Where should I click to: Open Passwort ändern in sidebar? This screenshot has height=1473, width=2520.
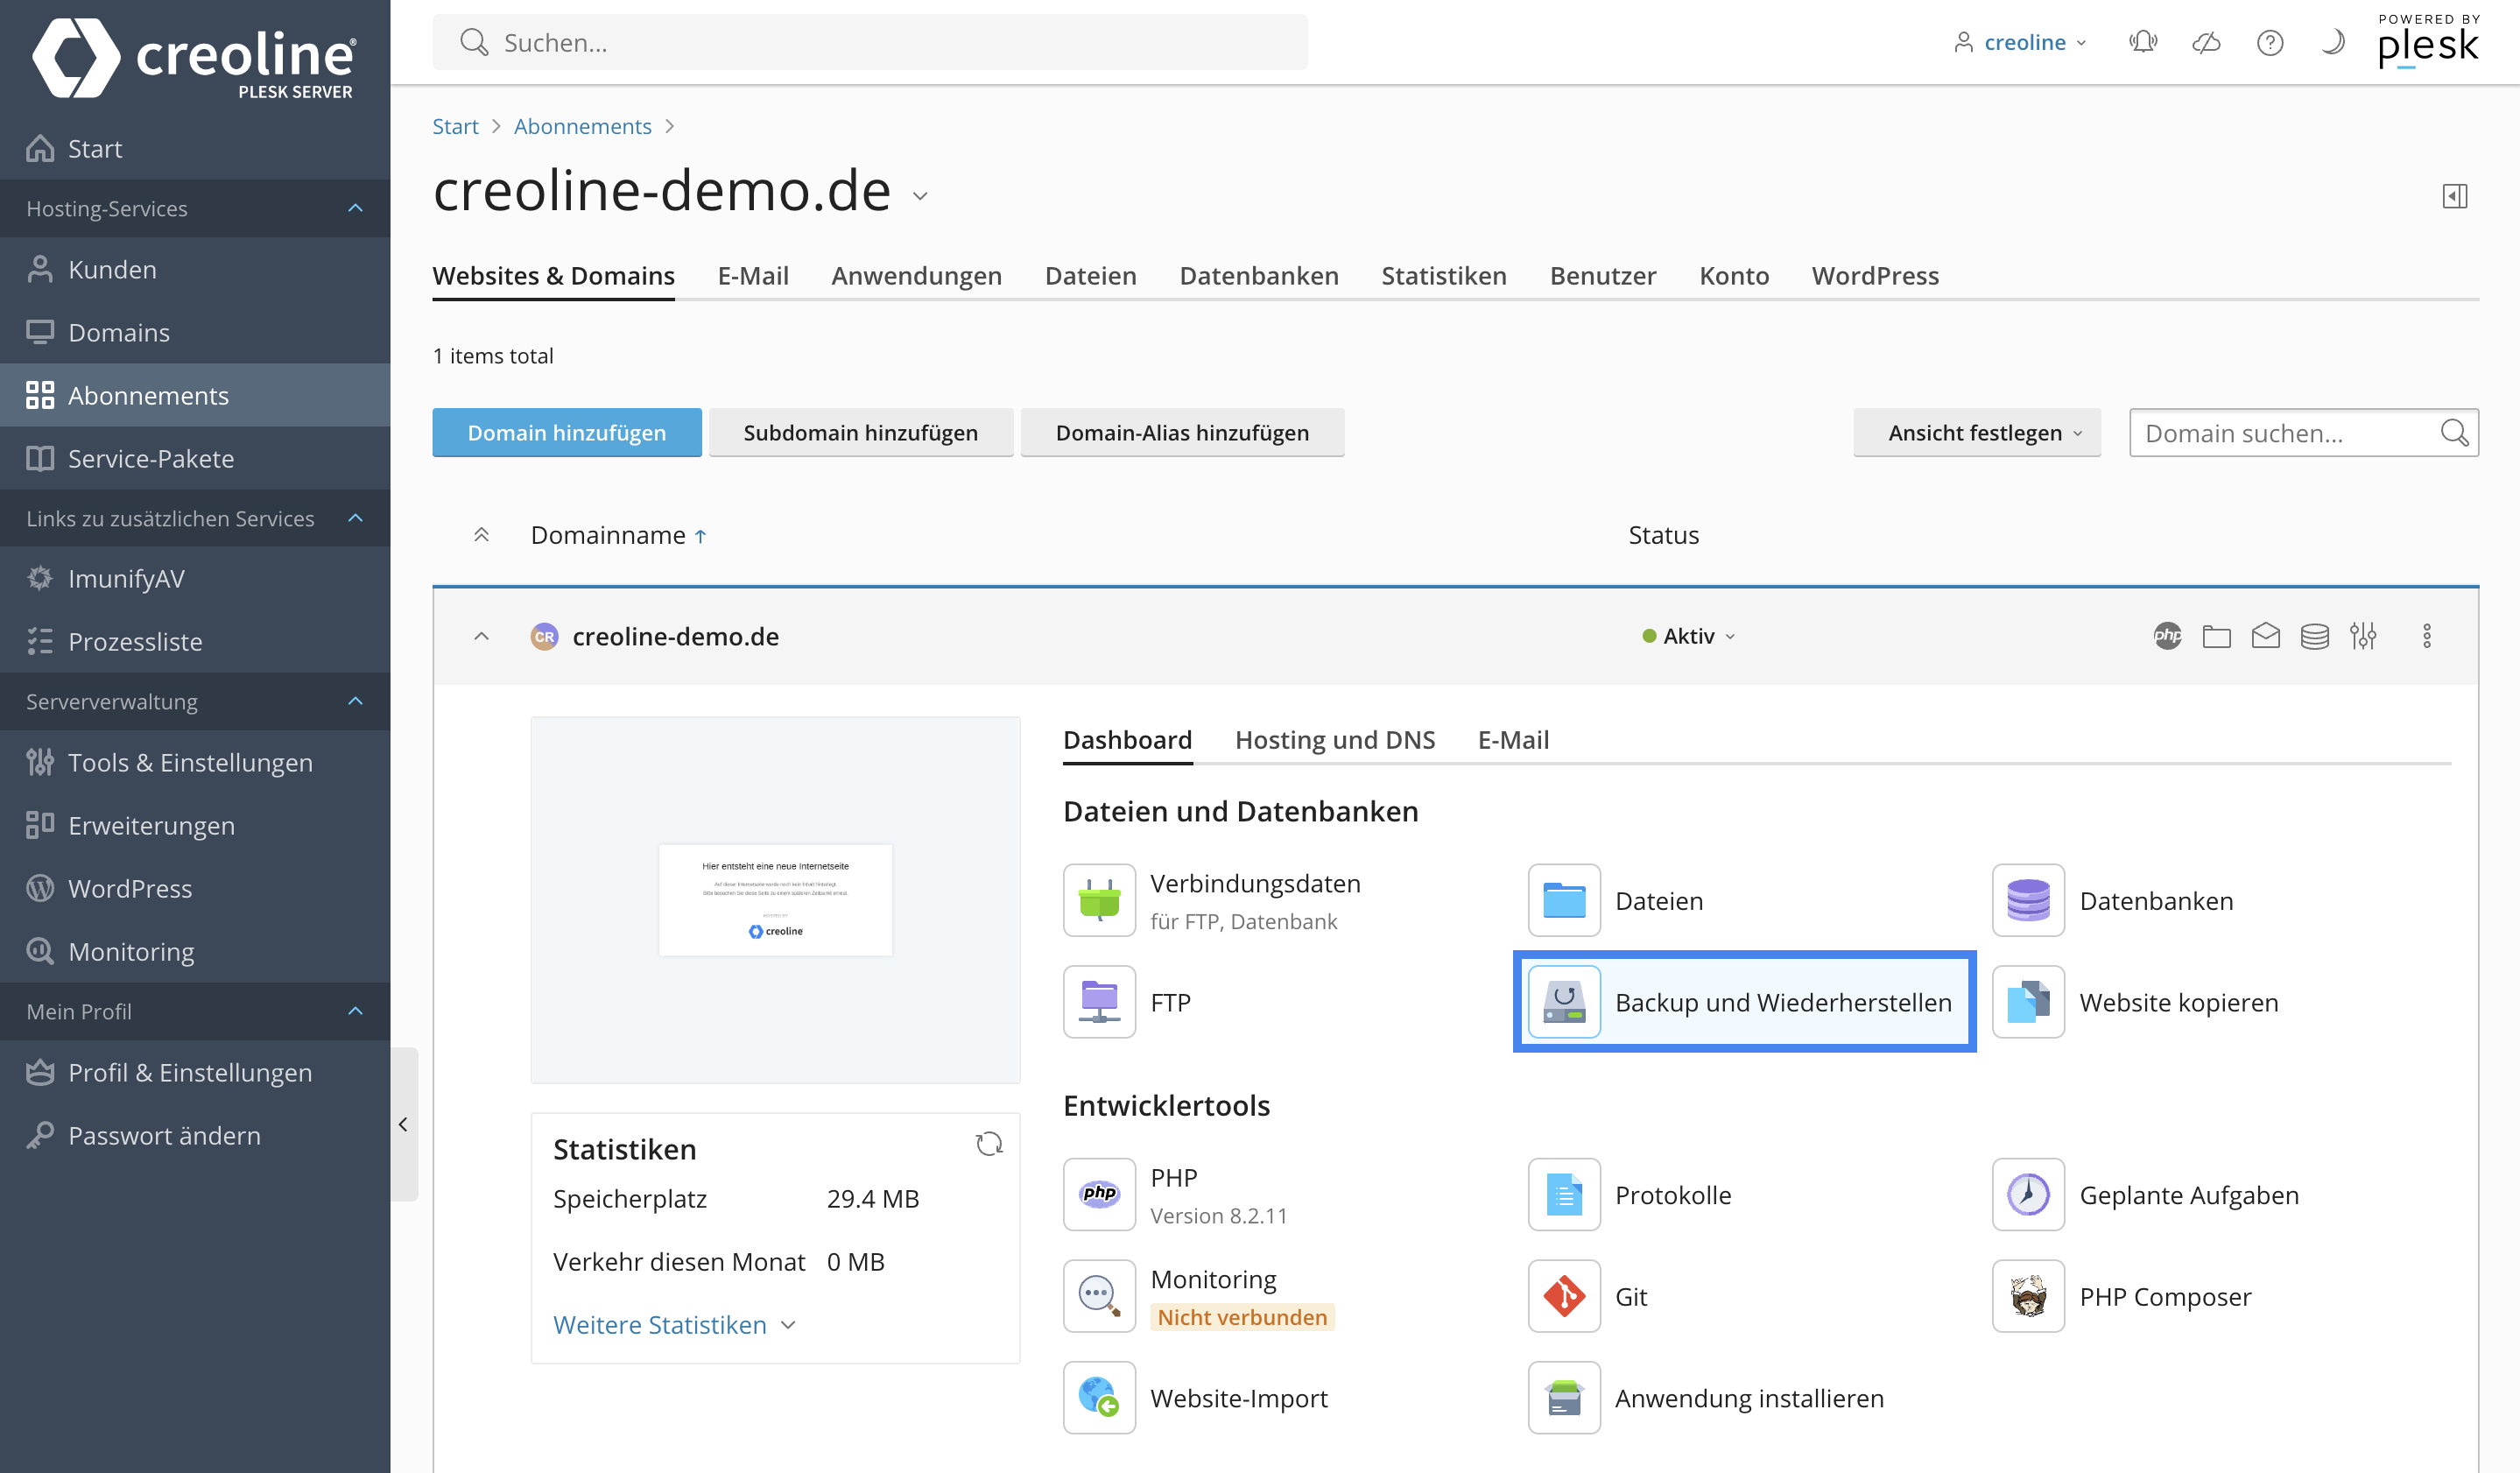(x=195, y=1135)
